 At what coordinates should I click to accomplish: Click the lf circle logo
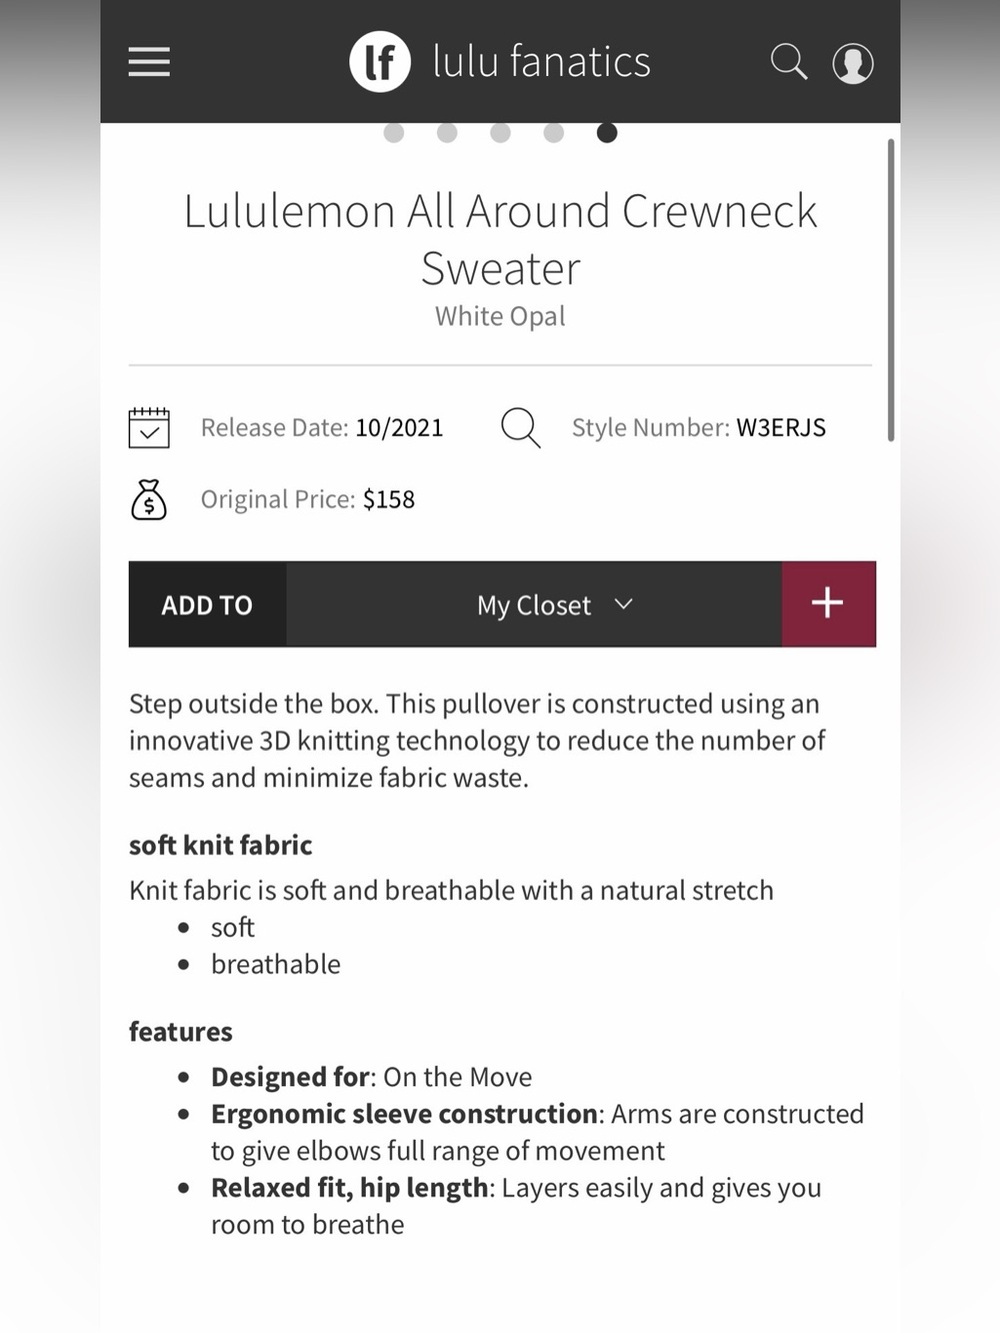click(380, 62)
